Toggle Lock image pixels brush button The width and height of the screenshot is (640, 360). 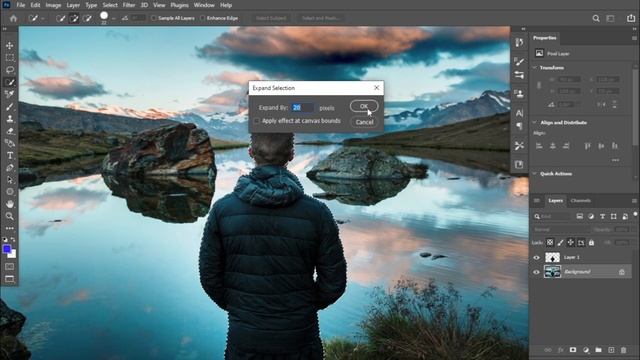tap(560, 242)
